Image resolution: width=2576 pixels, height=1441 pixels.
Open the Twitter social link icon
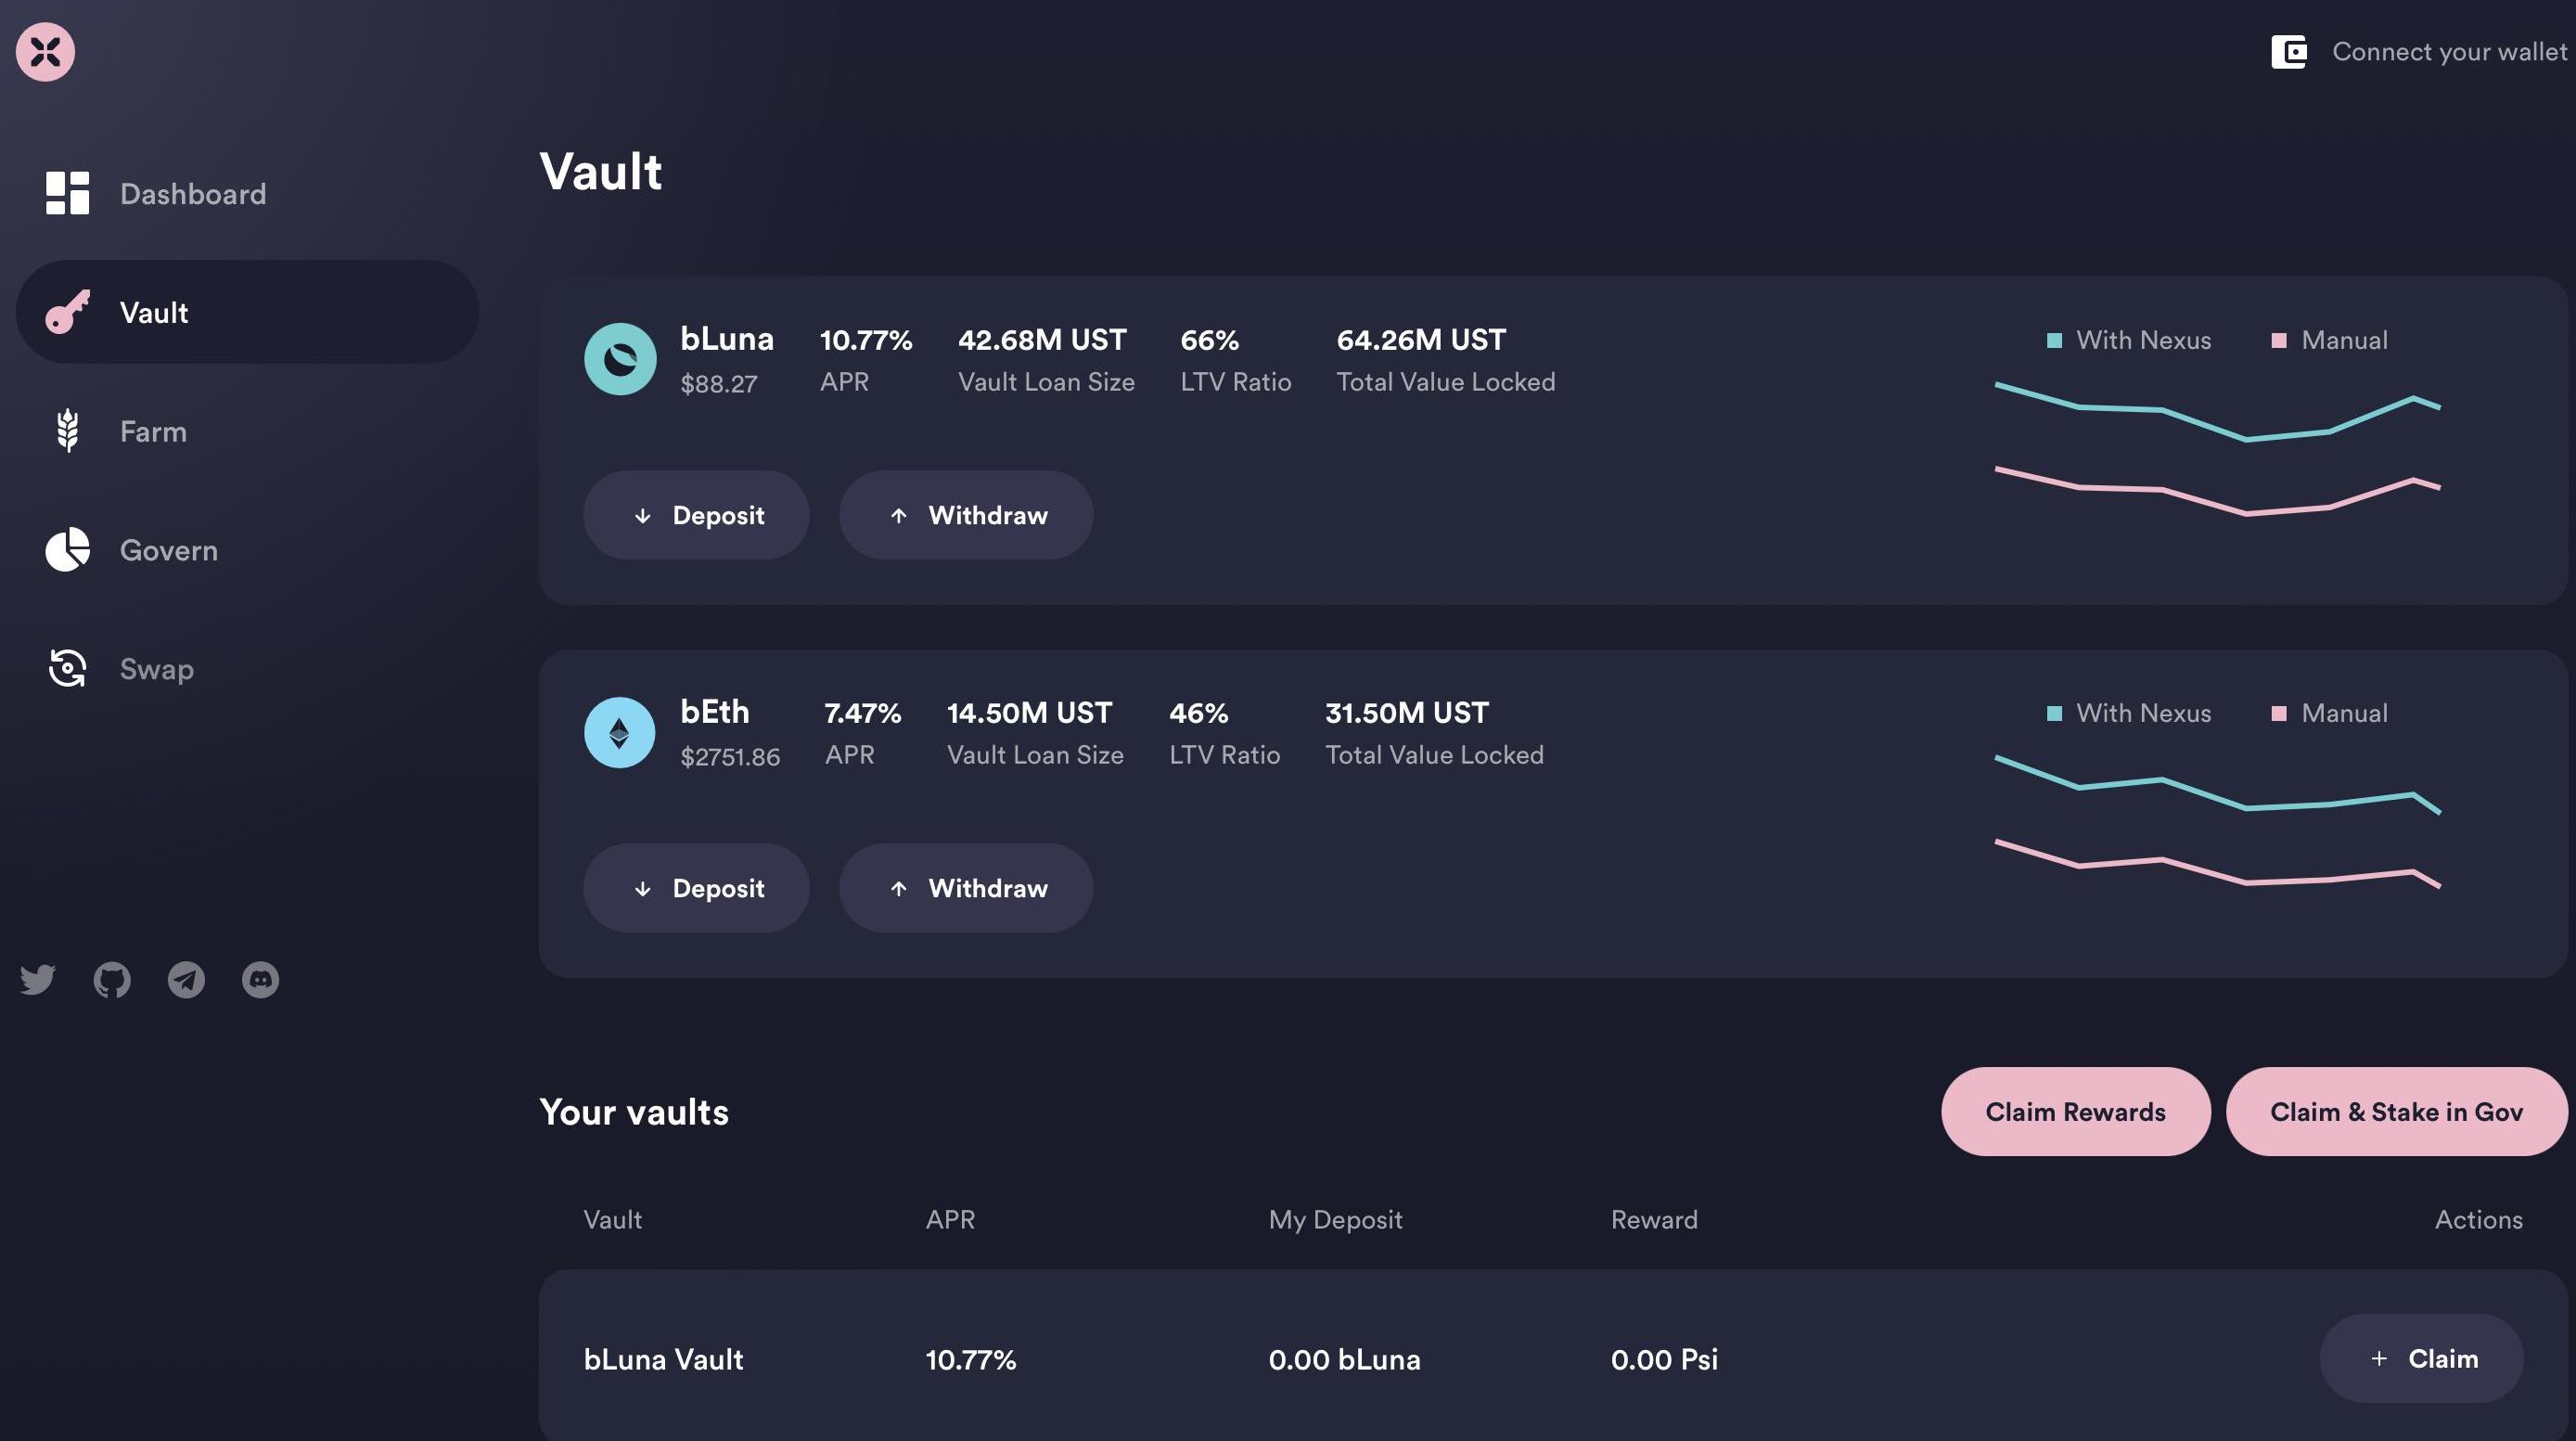tap(38, 979)
